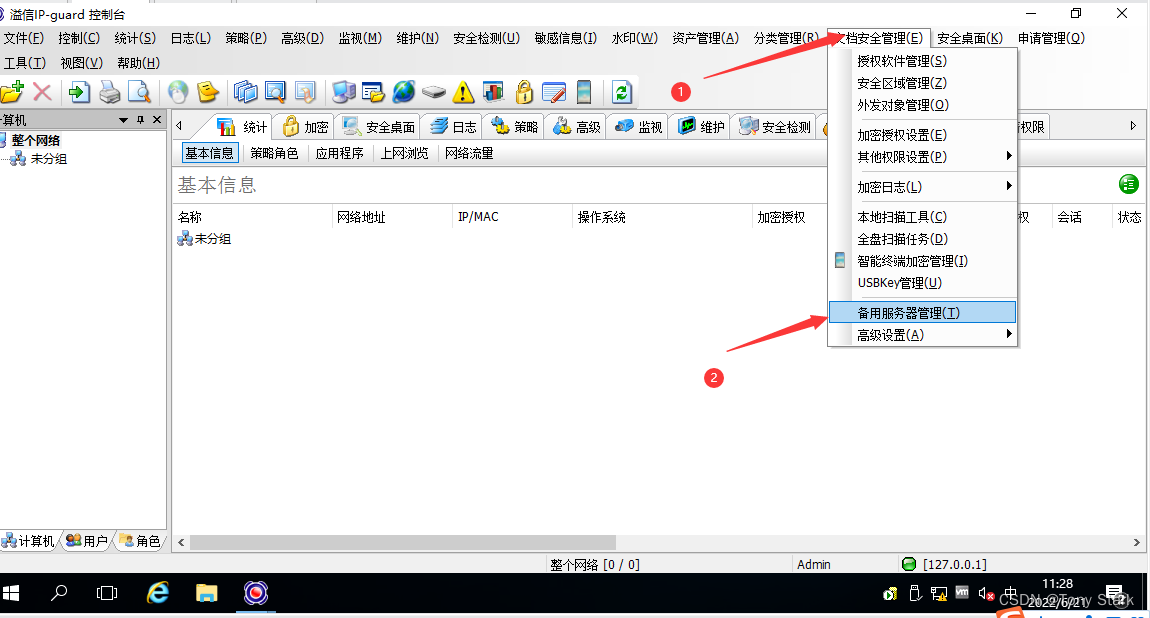Select the Print icon in the toolbar

108,91
